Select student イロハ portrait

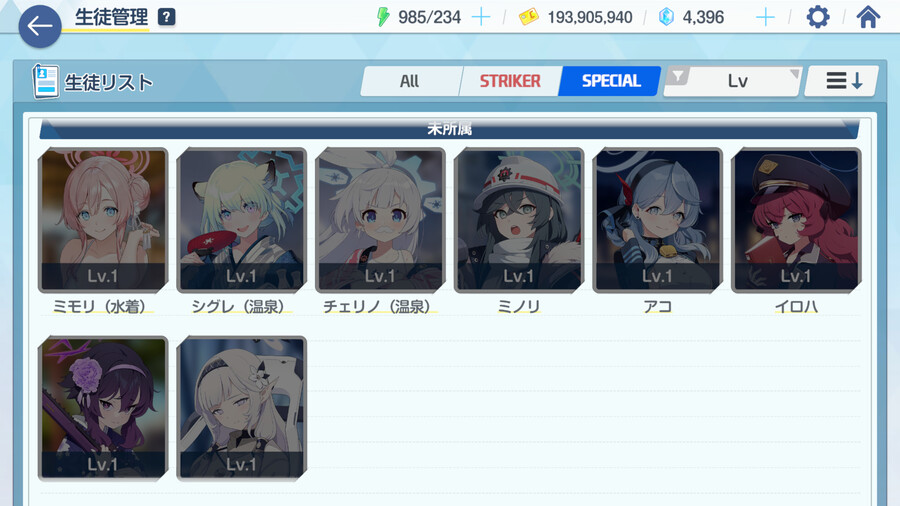click(x=796, y=220)
